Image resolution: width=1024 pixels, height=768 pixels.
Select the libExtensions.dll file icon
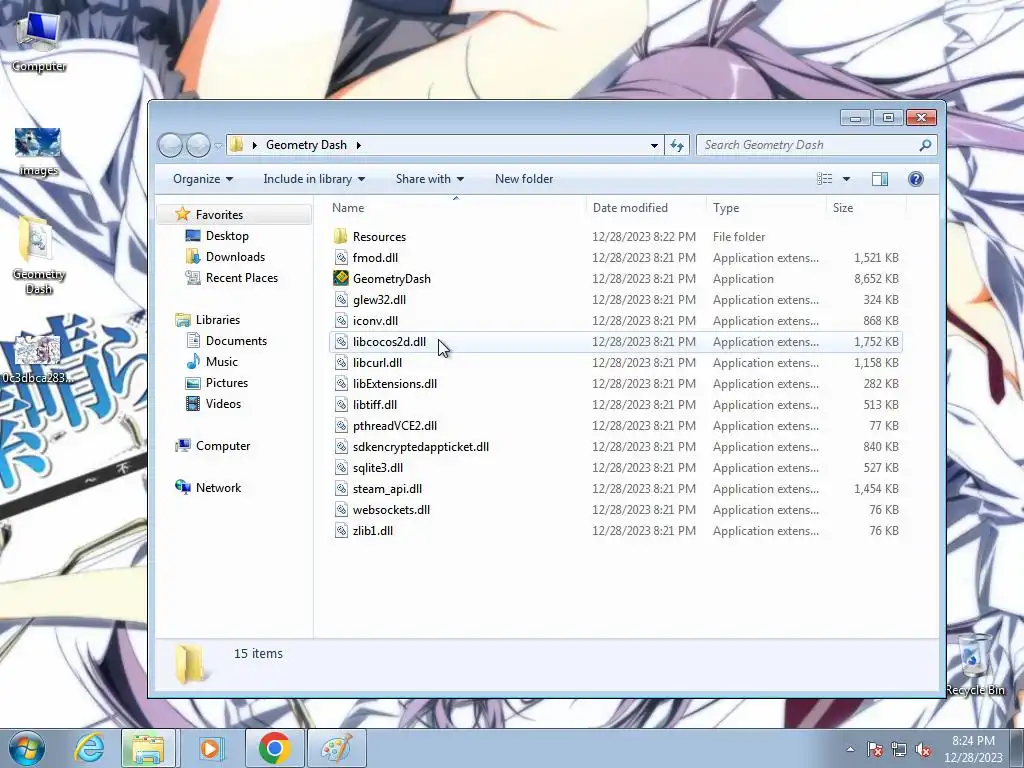point(341,383)
